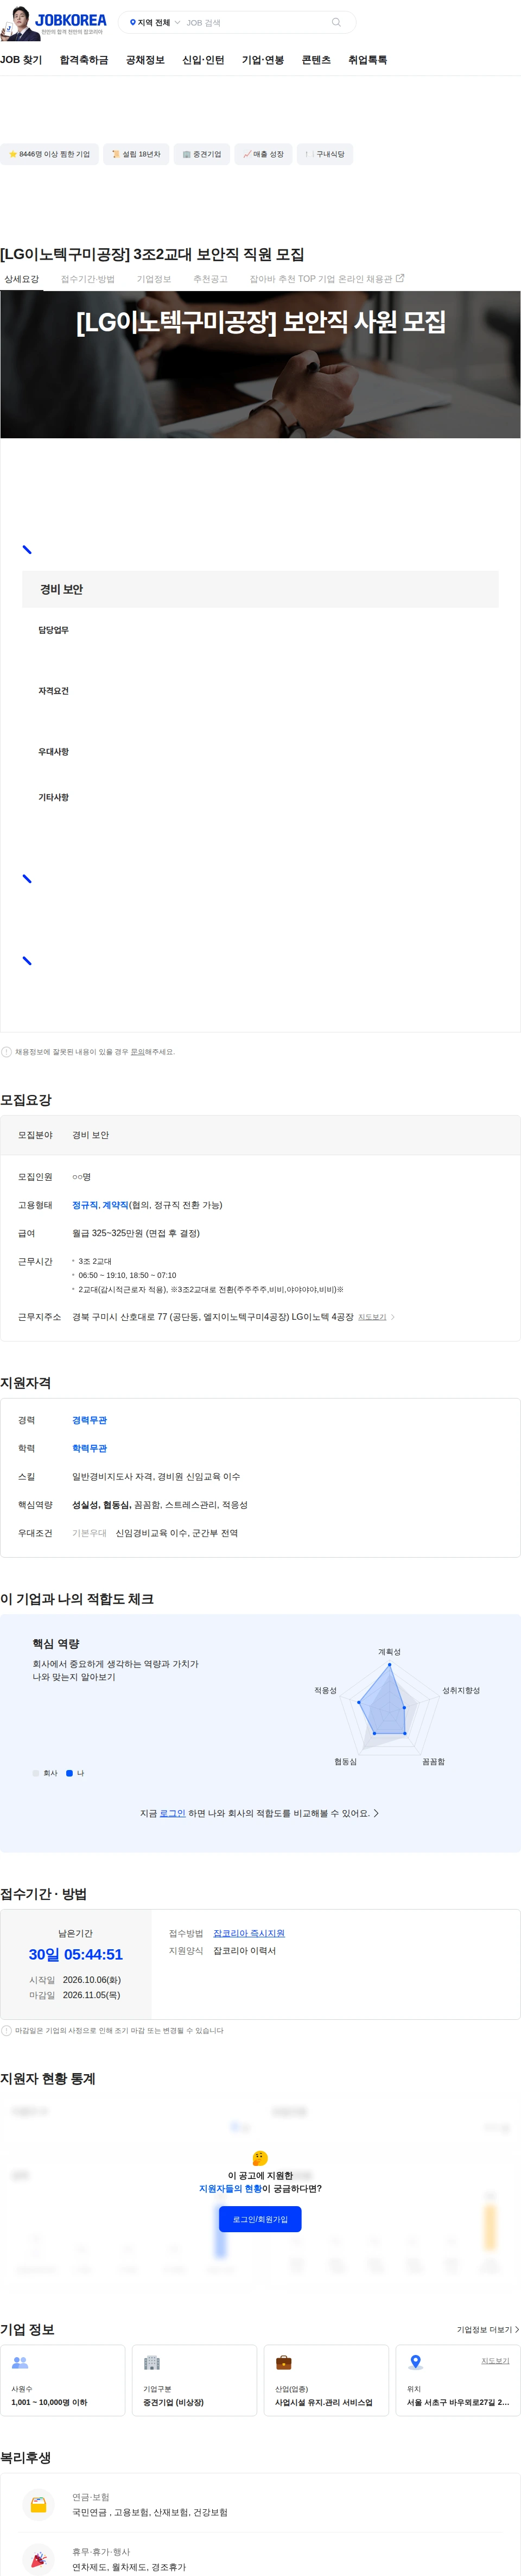Open the 콘텐츠 menu
Viewport: 521px width, 2576px height.
(x=316, y=60)
